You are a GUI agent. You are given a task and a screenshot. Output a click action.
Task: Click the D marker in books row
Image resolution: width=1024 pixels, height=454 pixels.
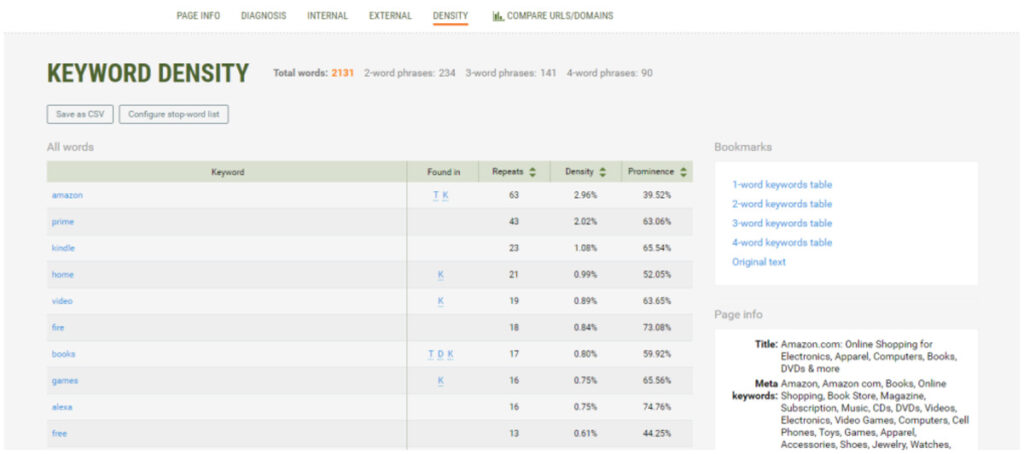(441, 354)
